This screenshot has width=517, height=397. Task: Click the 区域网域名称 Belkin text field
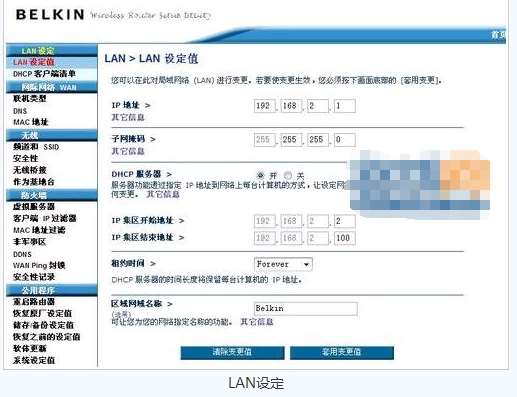point(306,309)
